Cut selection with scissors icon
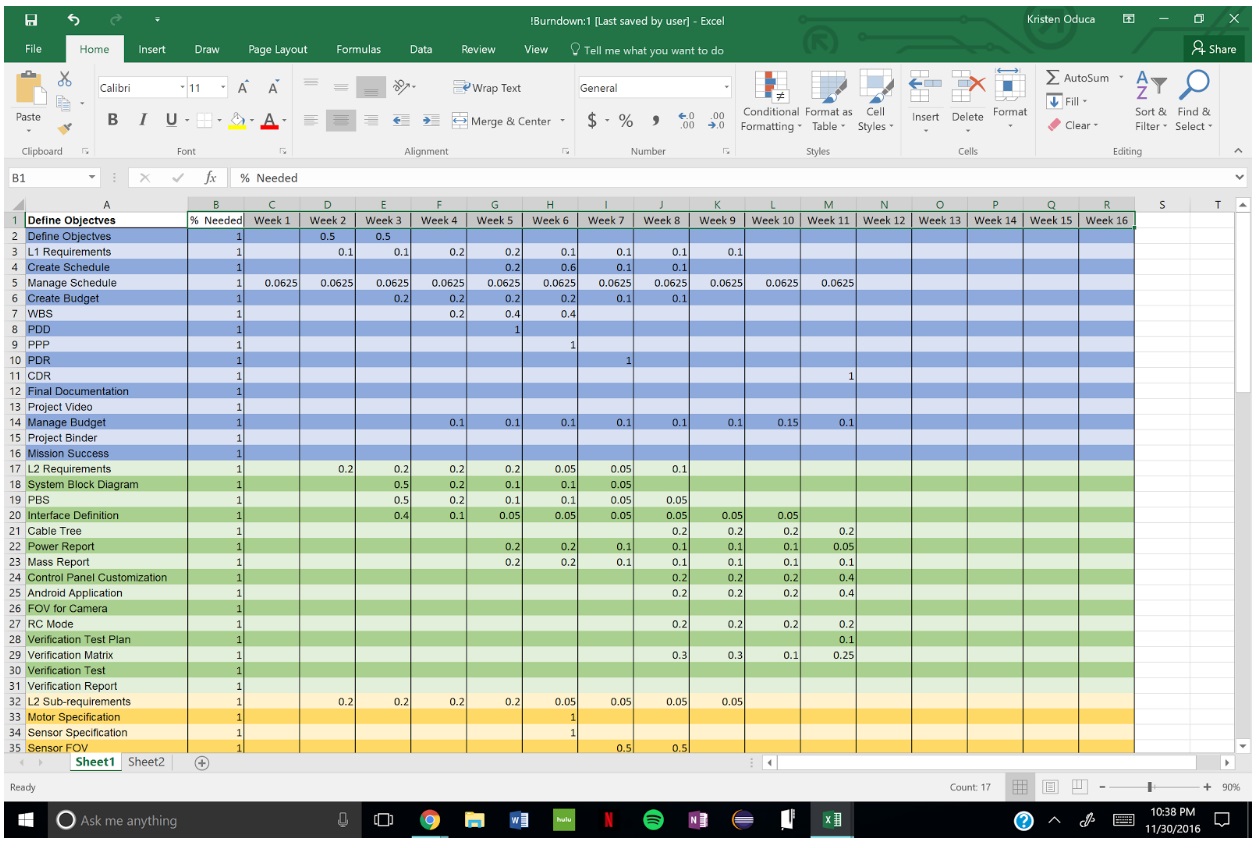This screenshot has height=848, width=1259. (x=65, y=79)
